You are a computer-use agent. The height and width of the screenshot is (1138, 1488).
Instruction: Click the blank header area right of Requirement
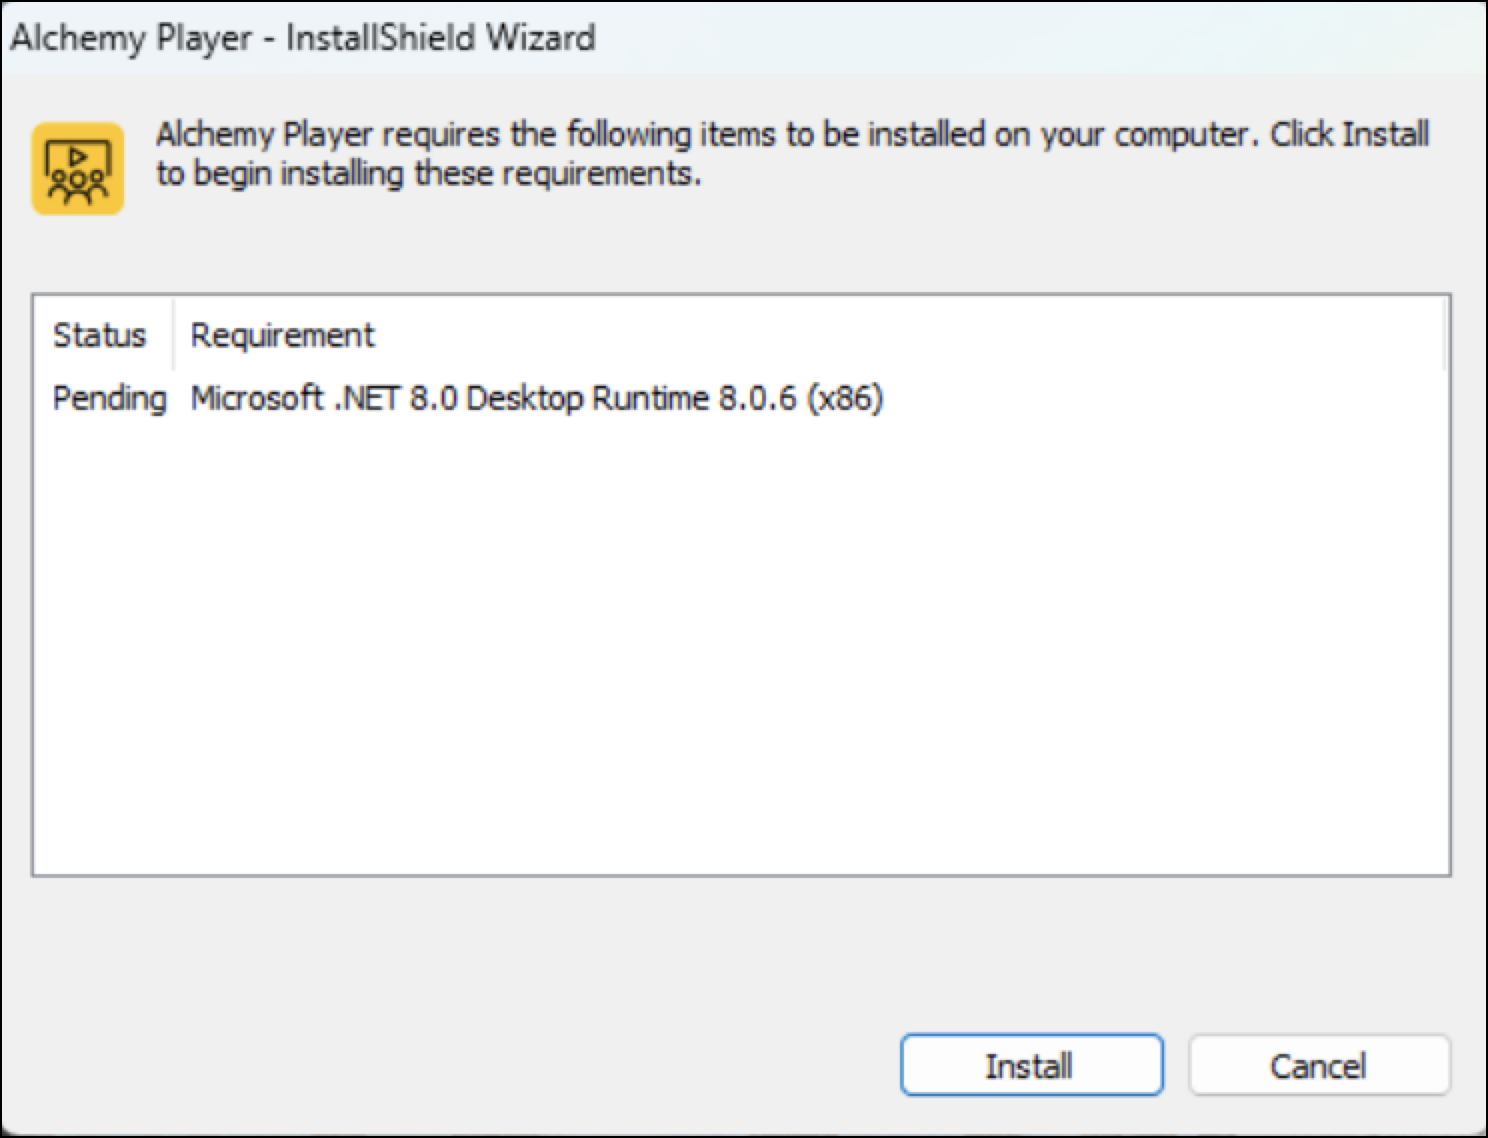[x=900, y=335]
